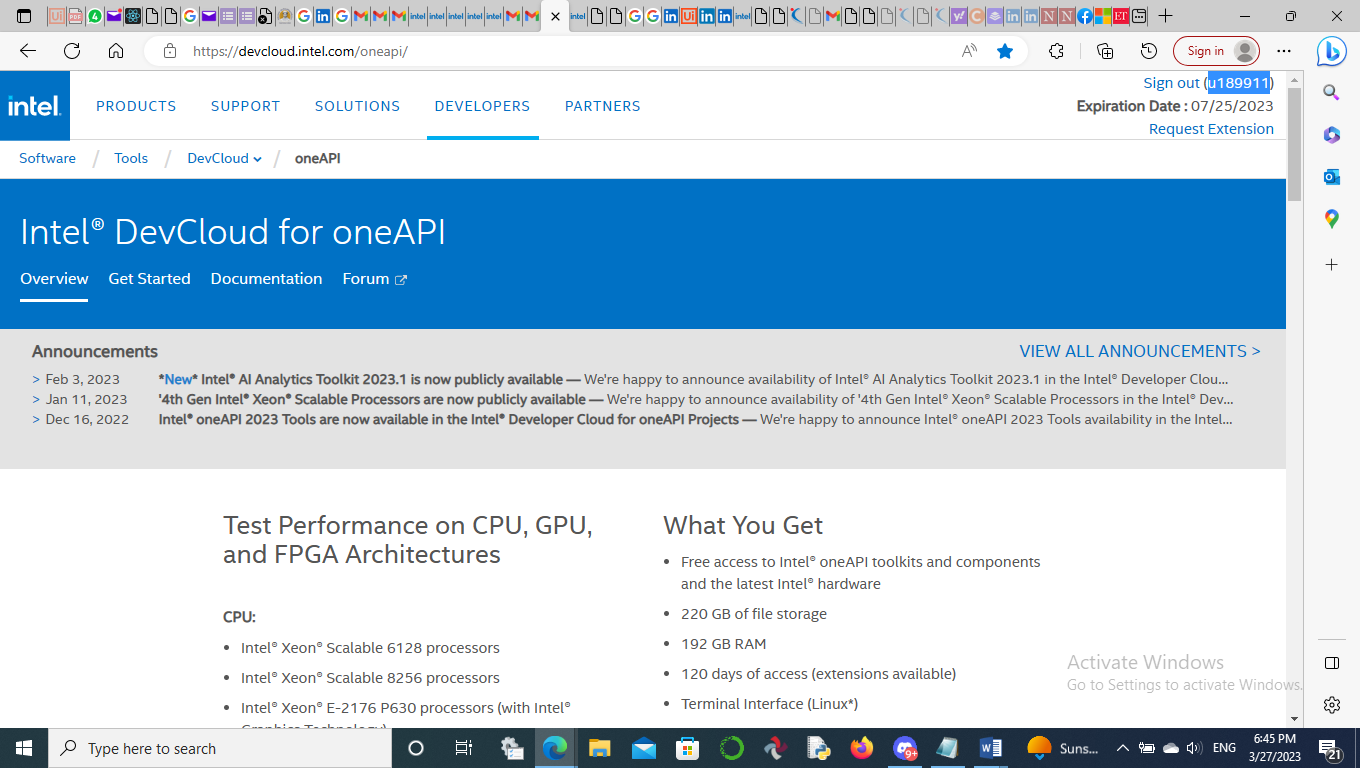The height and width of the screenshot is (768, 1360).
Task: Toggle the favorite star for this page
Action: point(1005,50)
